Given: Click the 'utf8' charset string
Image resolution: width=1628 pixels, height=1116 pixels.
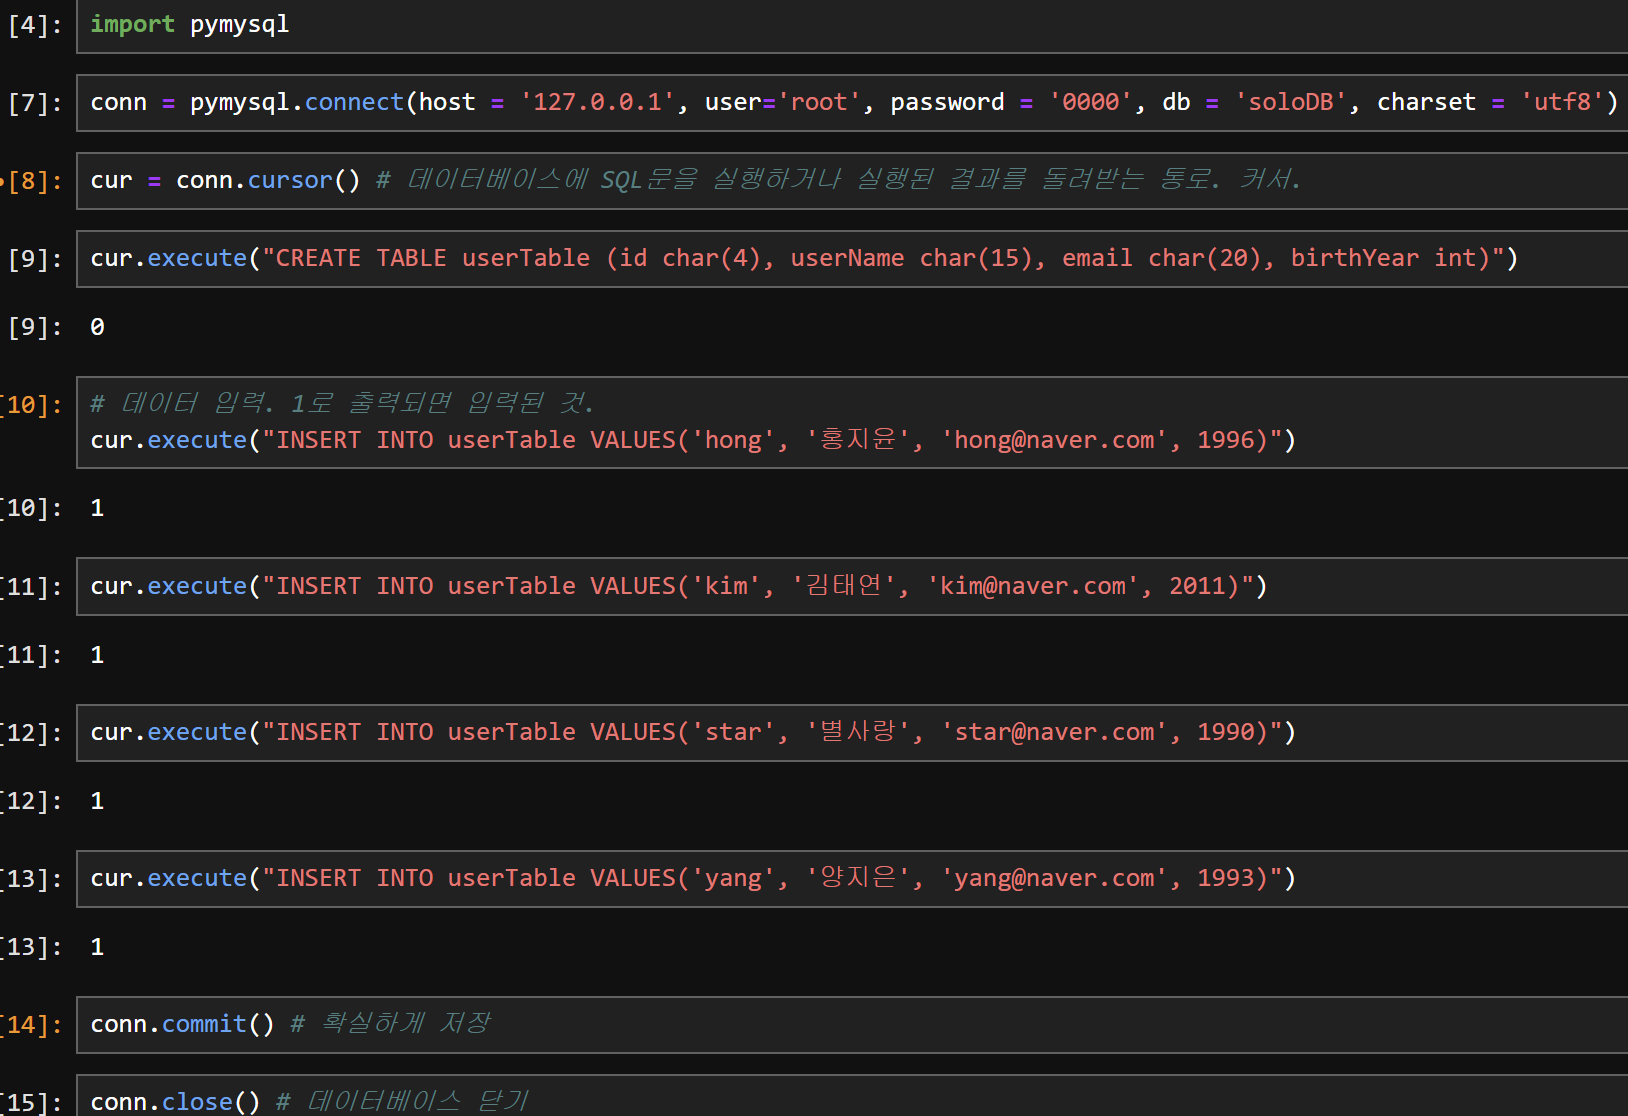Looking at the screenshot, I should [1562, 103].
